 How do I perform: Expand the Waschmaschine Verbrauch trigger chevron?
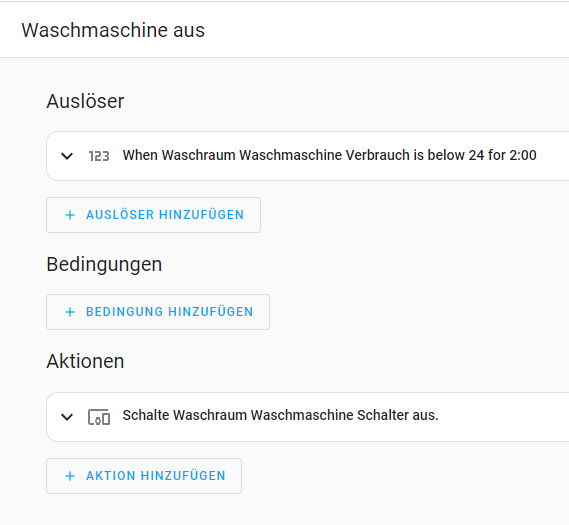(67, 156)
